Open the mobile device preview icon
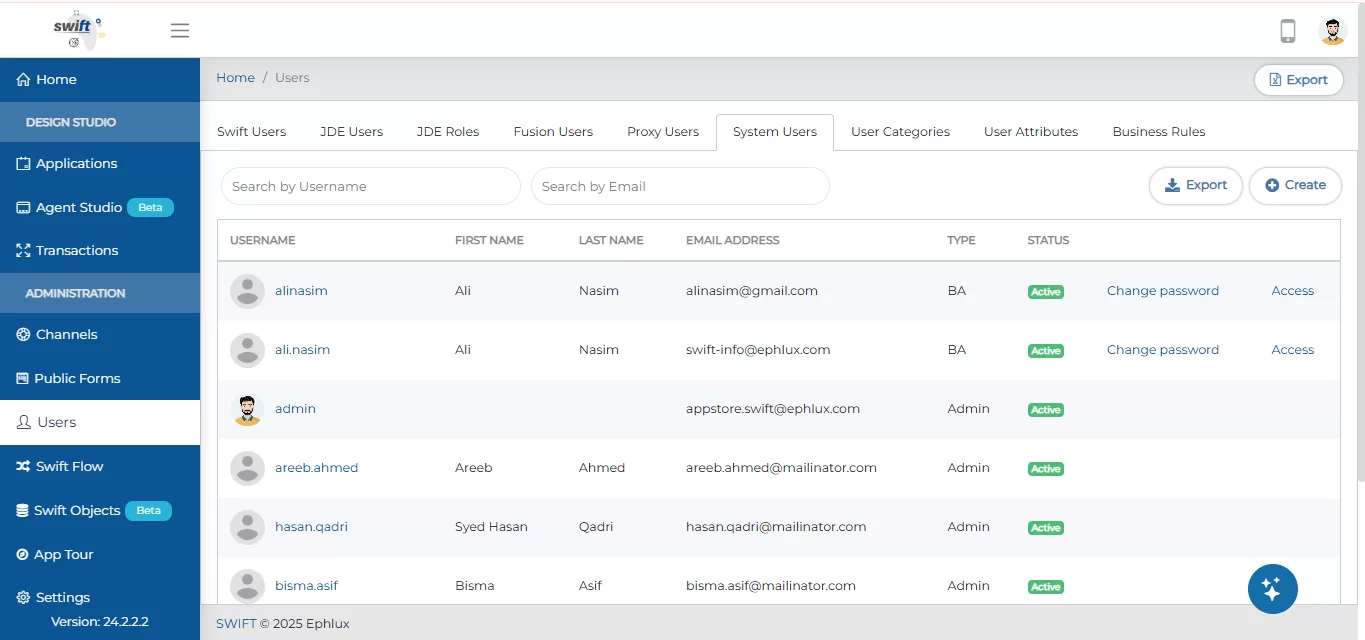This screenshot has height=640, width=1365. click(x=1288, y=31)
